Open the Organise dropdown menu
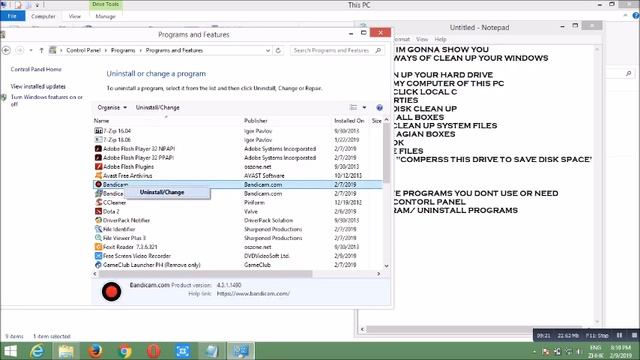This screenshot has width=640, height=360. point(112,108)
